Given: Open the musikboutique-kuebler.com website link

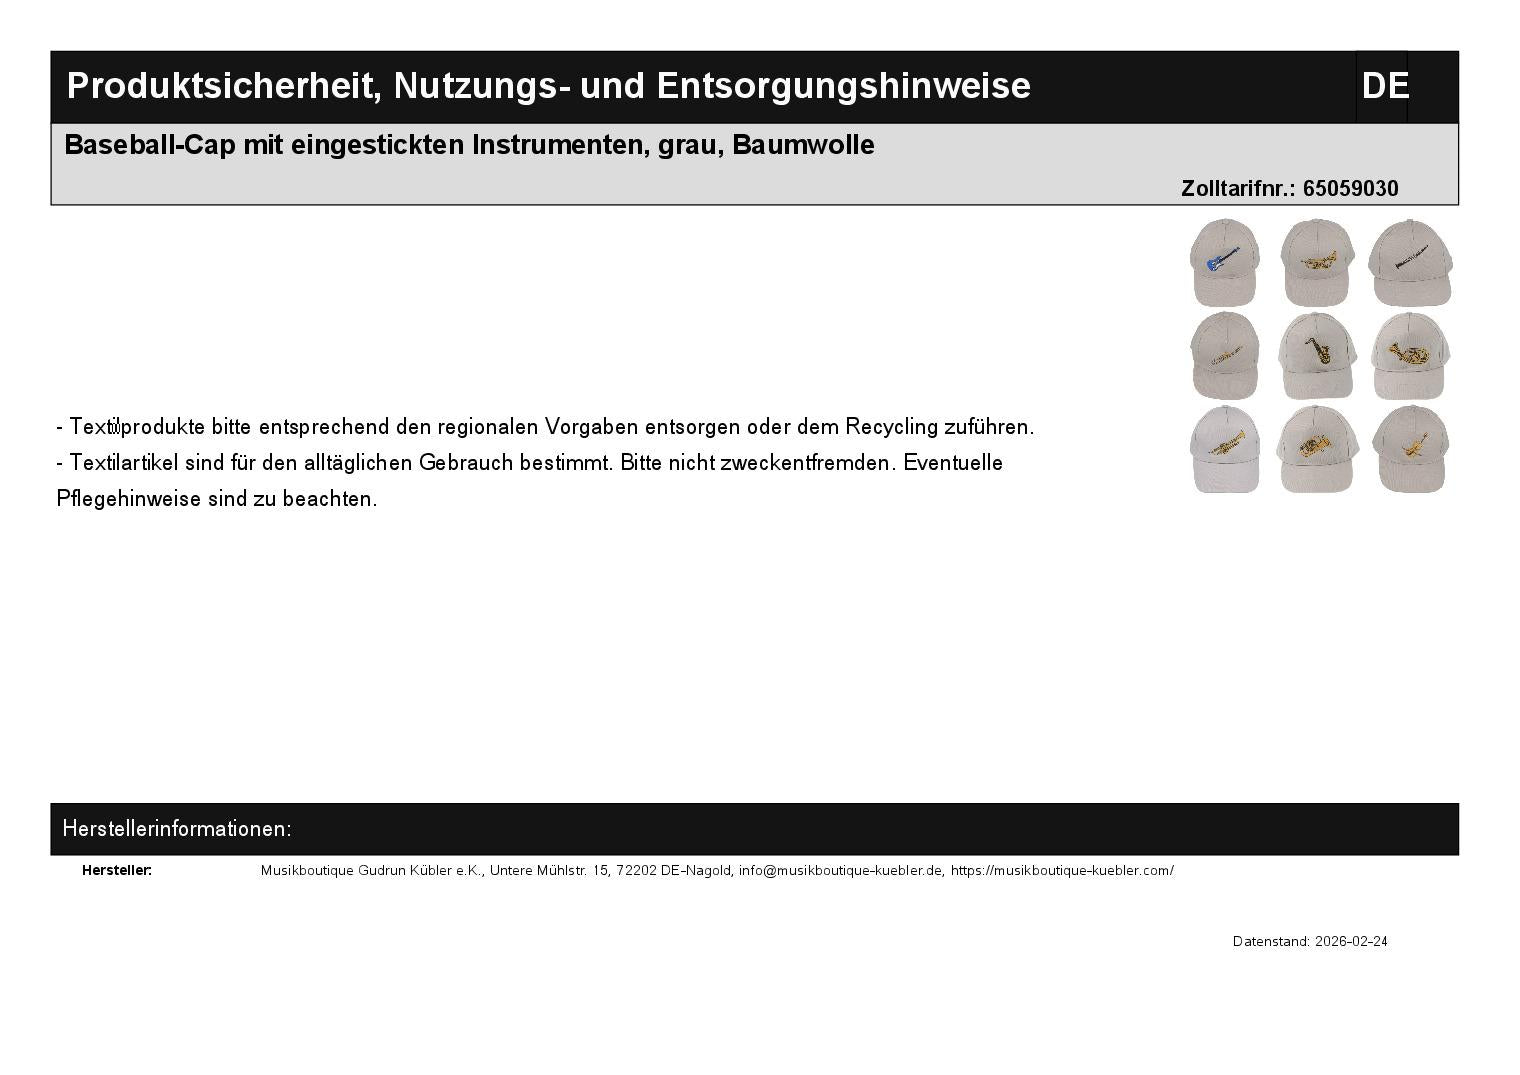Looking at the screenshot, I should click(1062, 871).
